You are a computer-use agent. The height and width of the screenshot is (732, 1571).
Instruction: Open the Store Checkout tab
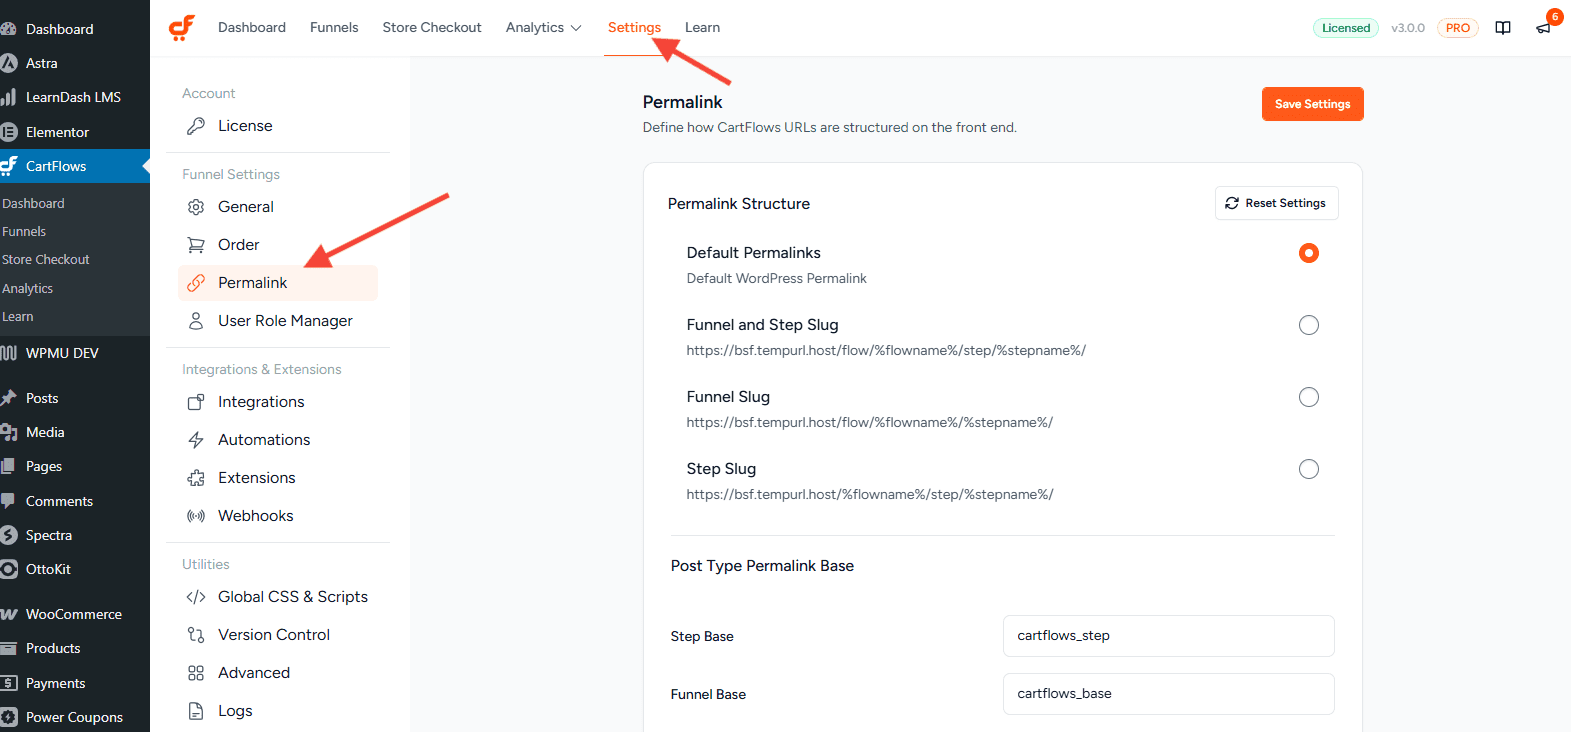click(431, 28)
